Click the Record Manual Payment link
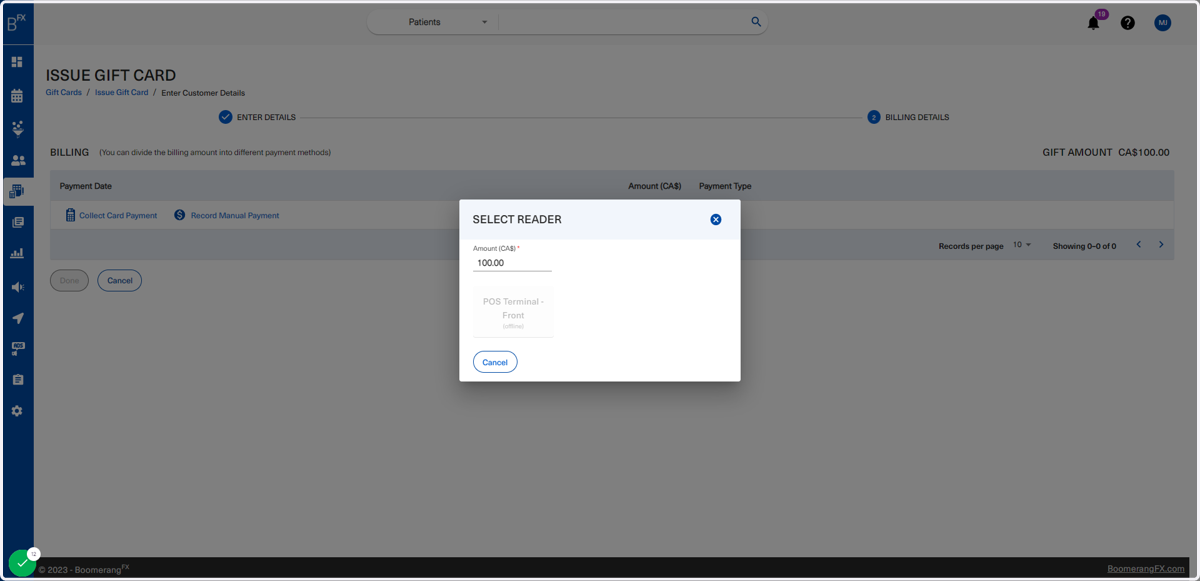This screenshot has height=581, width=1200. coord(235,216)
